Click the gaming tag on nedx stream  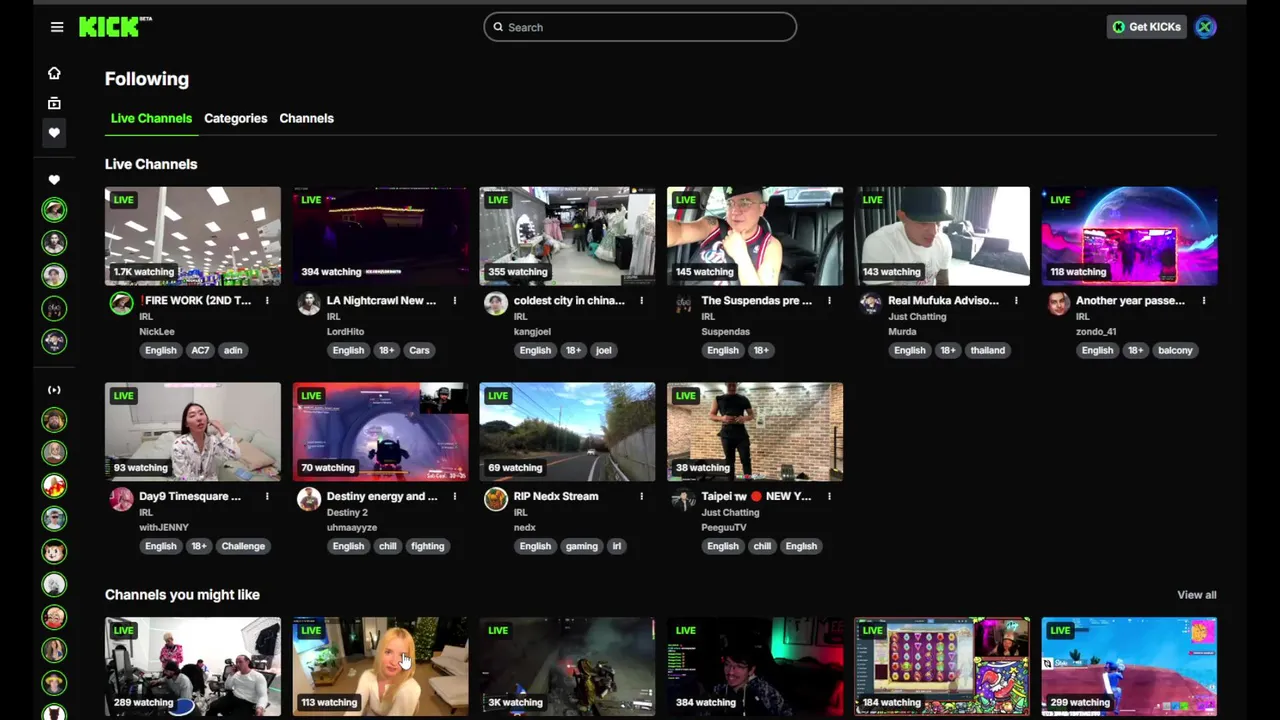(x=581, y=546)
